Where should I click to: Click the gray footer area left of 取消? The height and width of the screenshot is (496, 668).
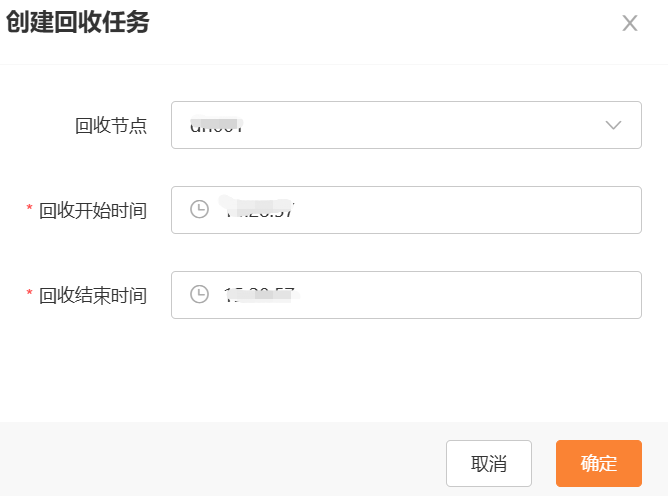click(x=222, y=459)
